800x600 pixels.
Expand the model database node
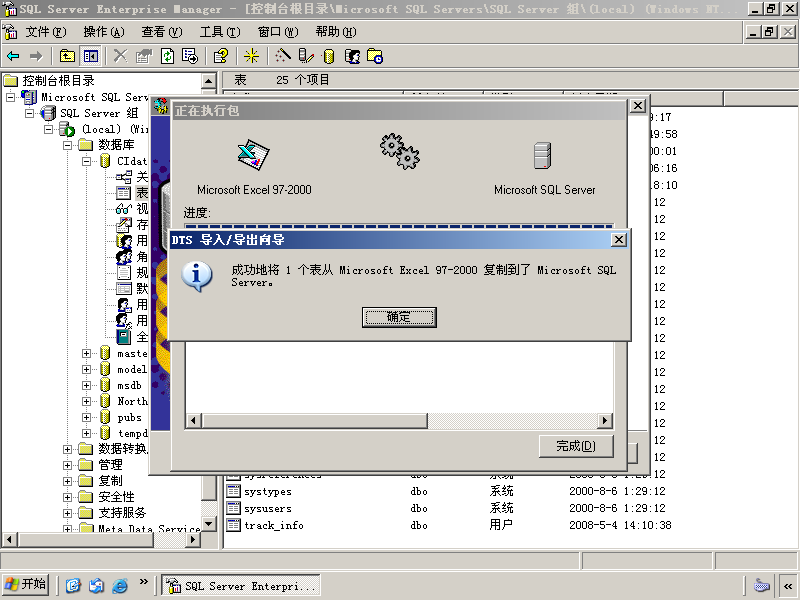pos(86,369)
